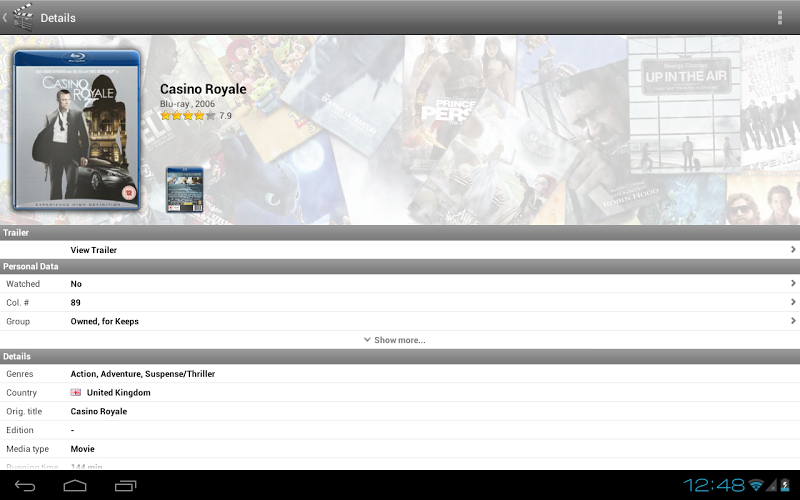Select collection number 89
Viewport: 800px width, 500px height.
click(76, 303)
